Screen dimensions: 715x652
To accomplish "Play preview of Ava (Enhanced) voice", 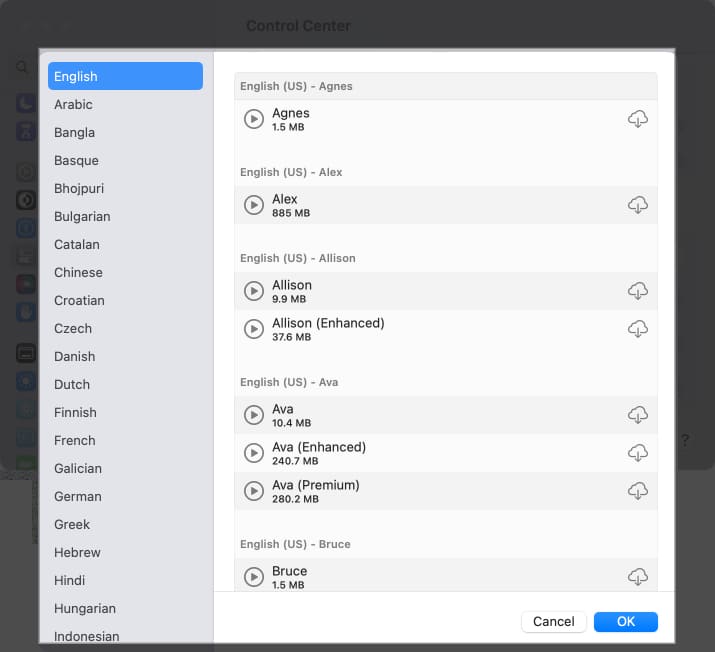I will click(x=254, y=453).
